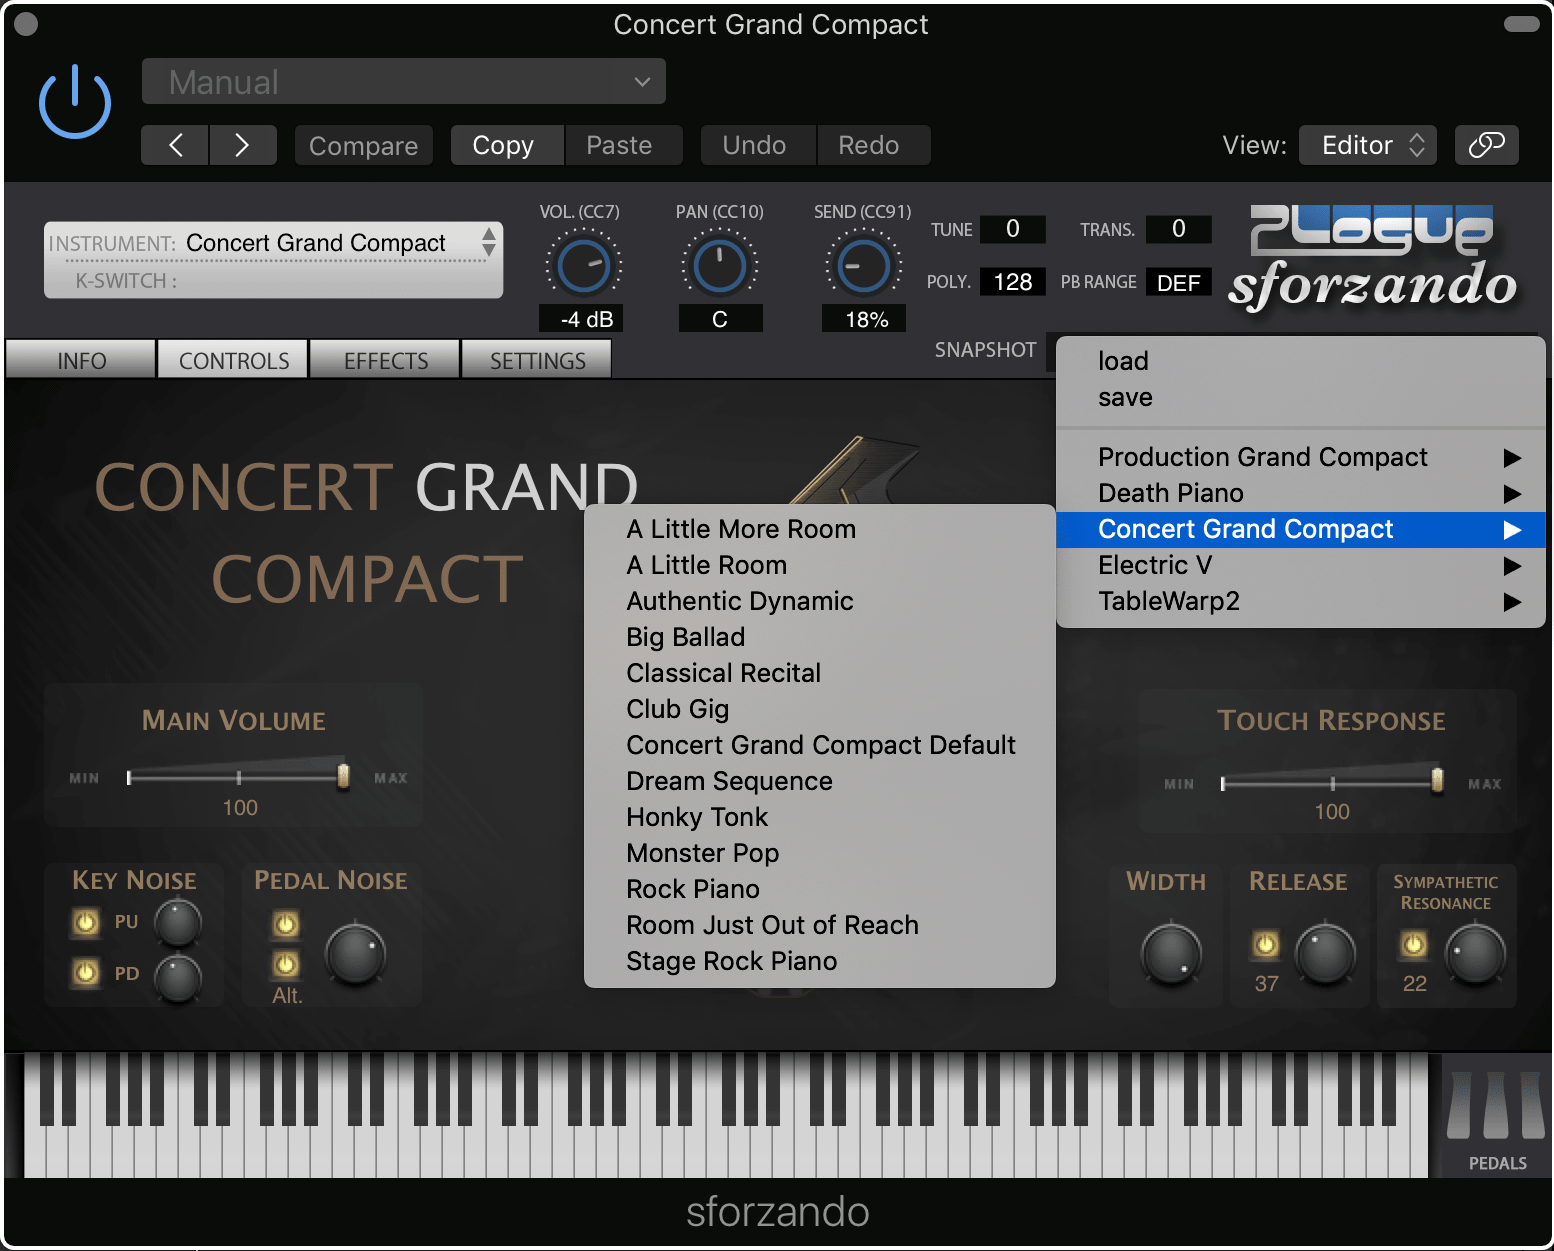
Task: Select Room Just Out of Reach snapshot
Action: coord(820,925)
